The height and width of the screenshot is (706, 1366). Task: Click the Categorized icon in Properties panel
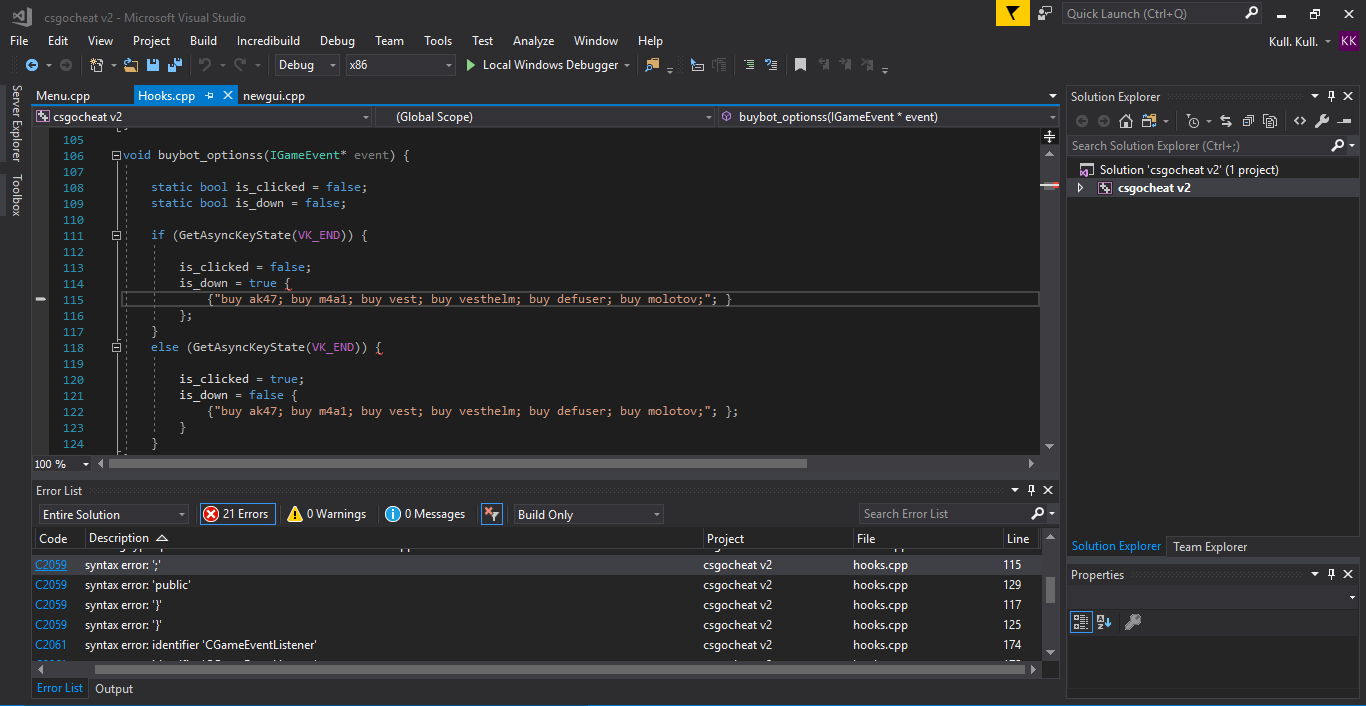click(x=1080, y=622)
